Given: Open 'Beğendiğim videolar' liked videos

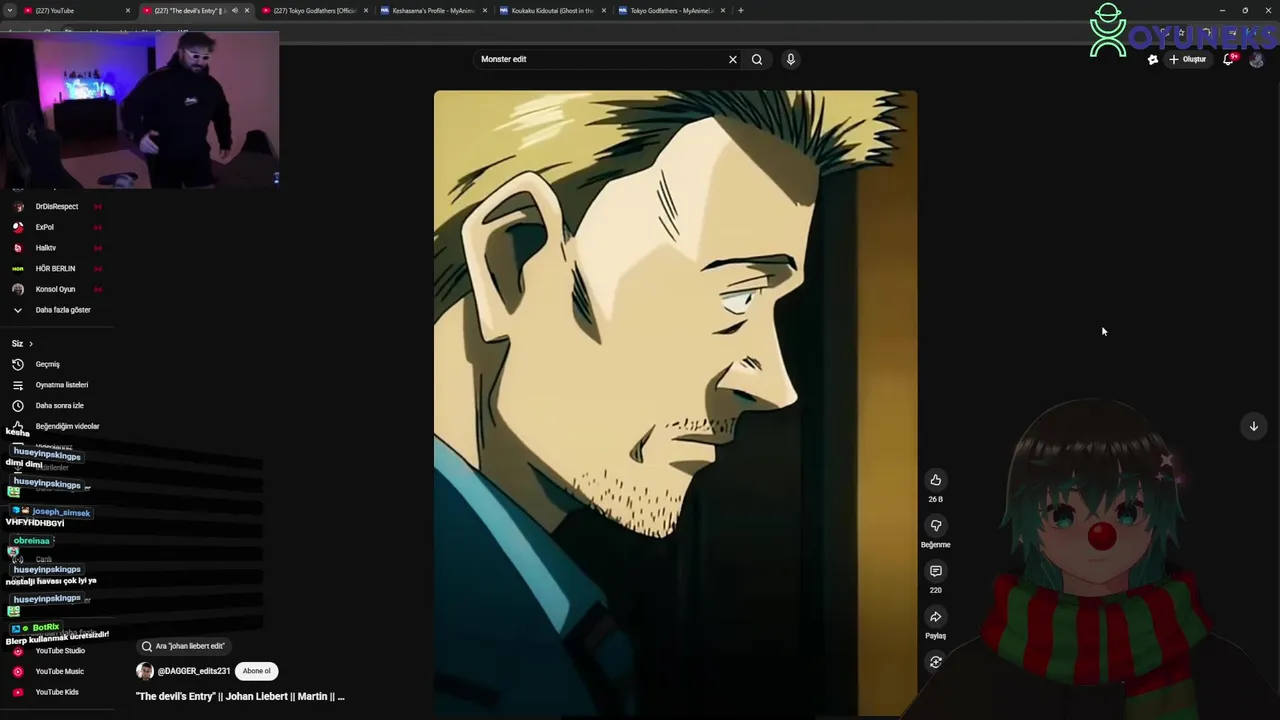Looking at the screenshot, I should [x=67, y=426].
